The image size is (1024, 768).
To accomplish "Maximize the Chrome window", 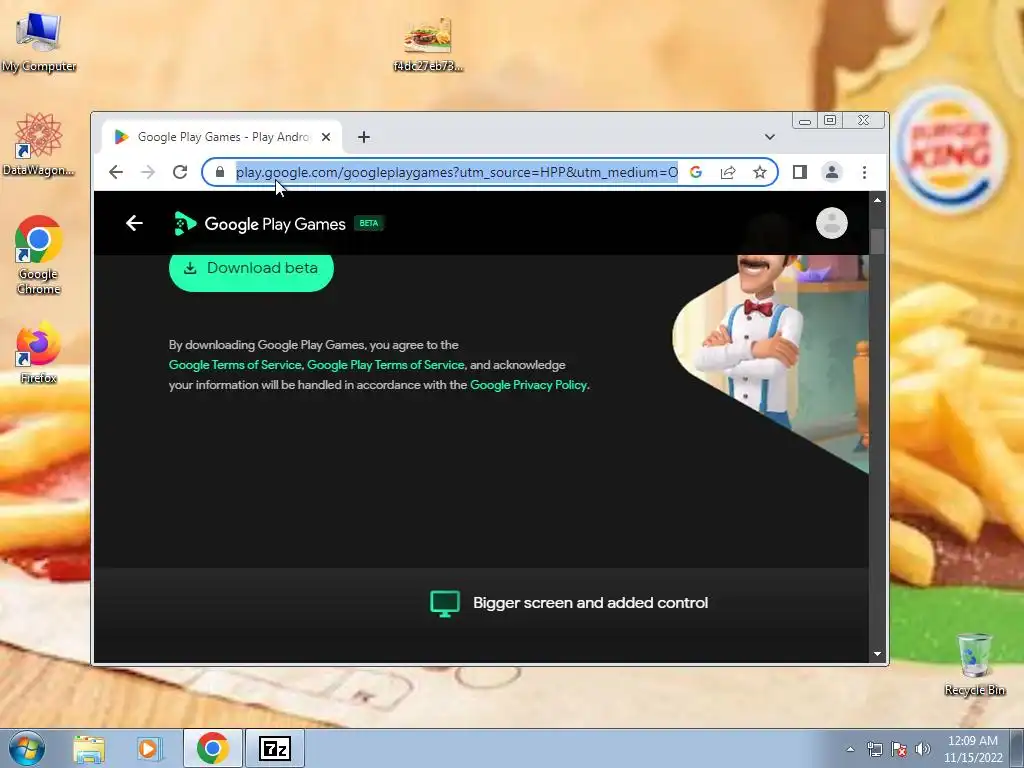I will [830, 121].
